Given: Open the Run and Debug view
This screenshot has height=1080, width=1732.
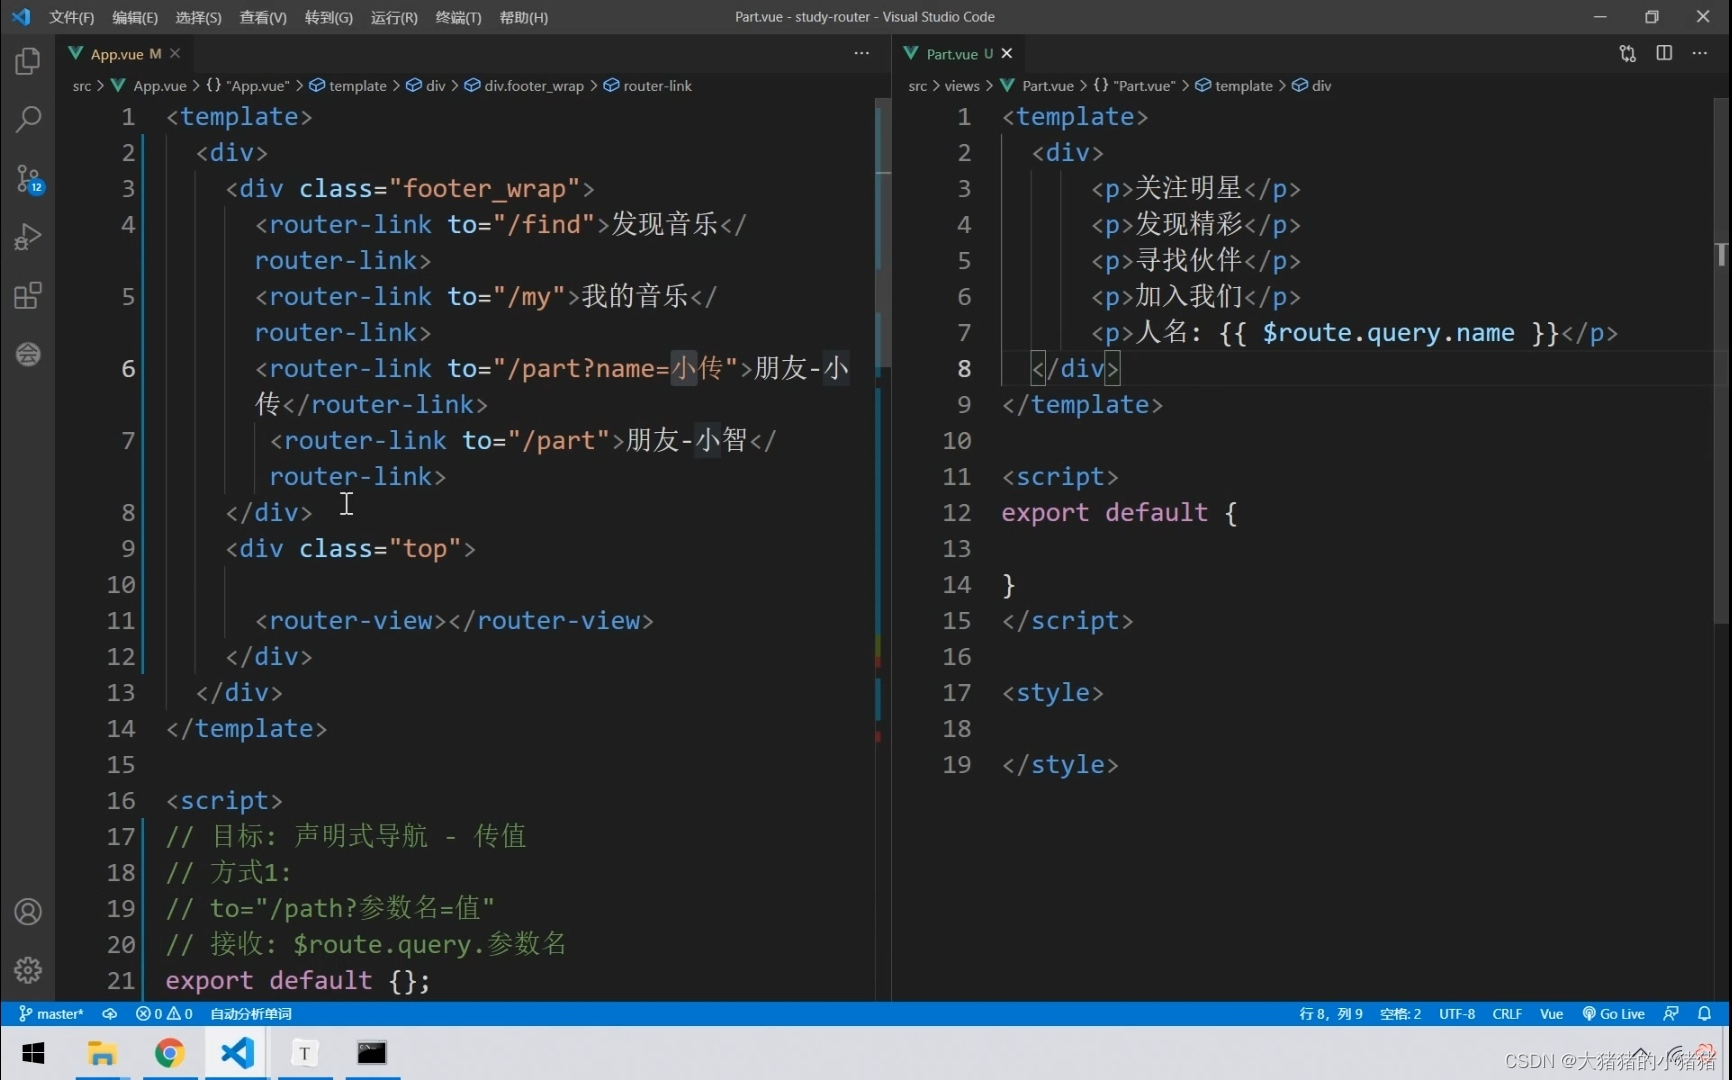Looking at the screenshot, I should tap(28, 237).
